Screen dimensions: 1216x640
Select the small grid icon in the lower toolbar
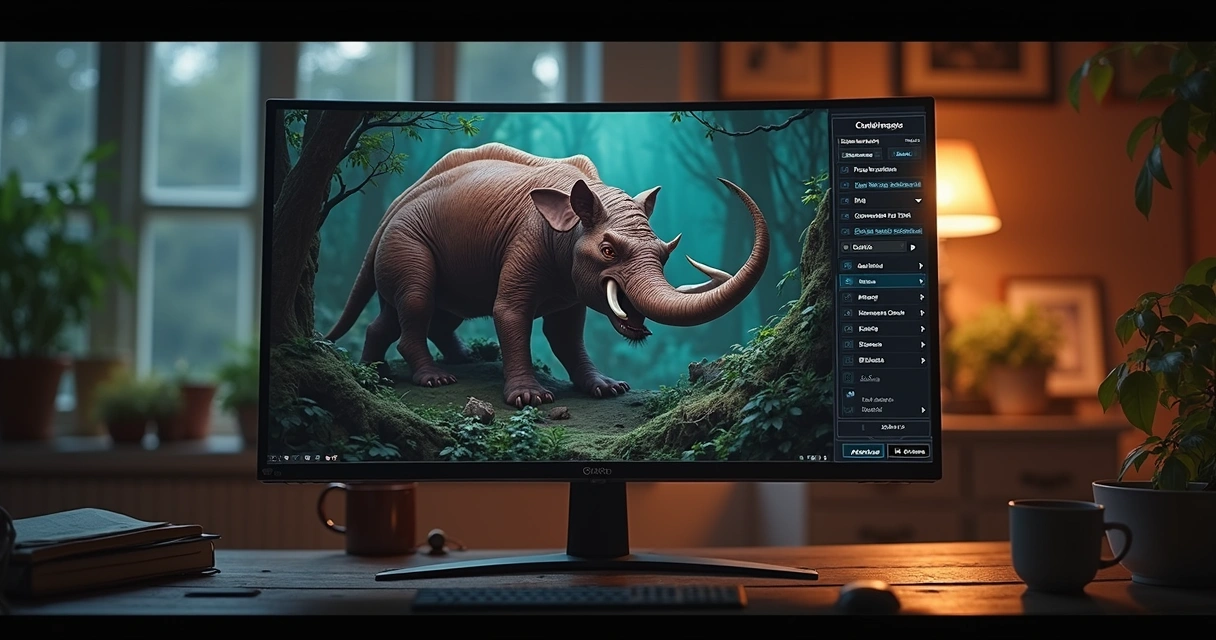pyautogui.click(x=310, y=457)
